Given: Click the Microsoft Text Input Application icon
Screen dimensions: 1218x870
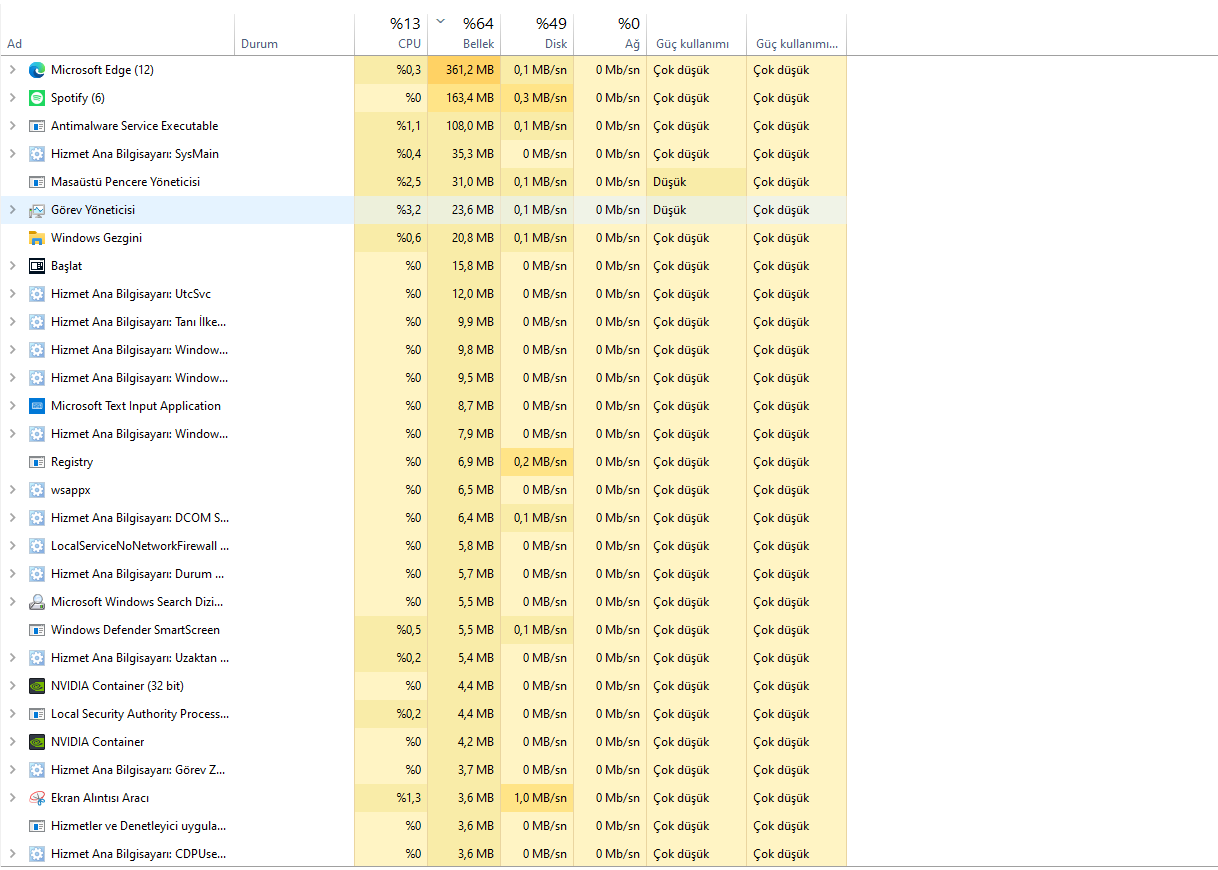Looking at the screenshot, I should coord(37,406).
